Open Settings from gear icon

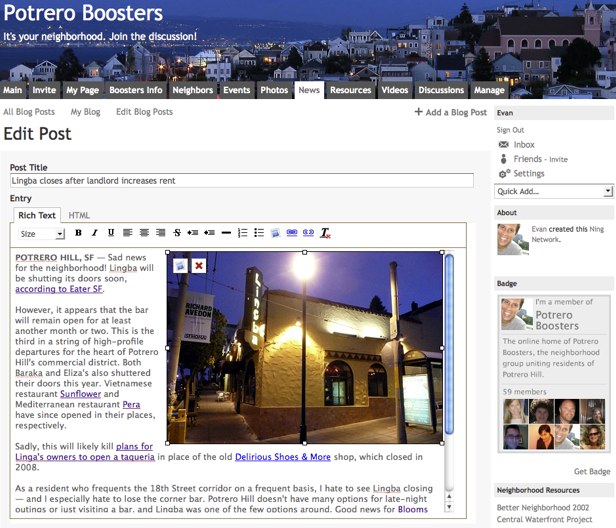coord(504,174)
